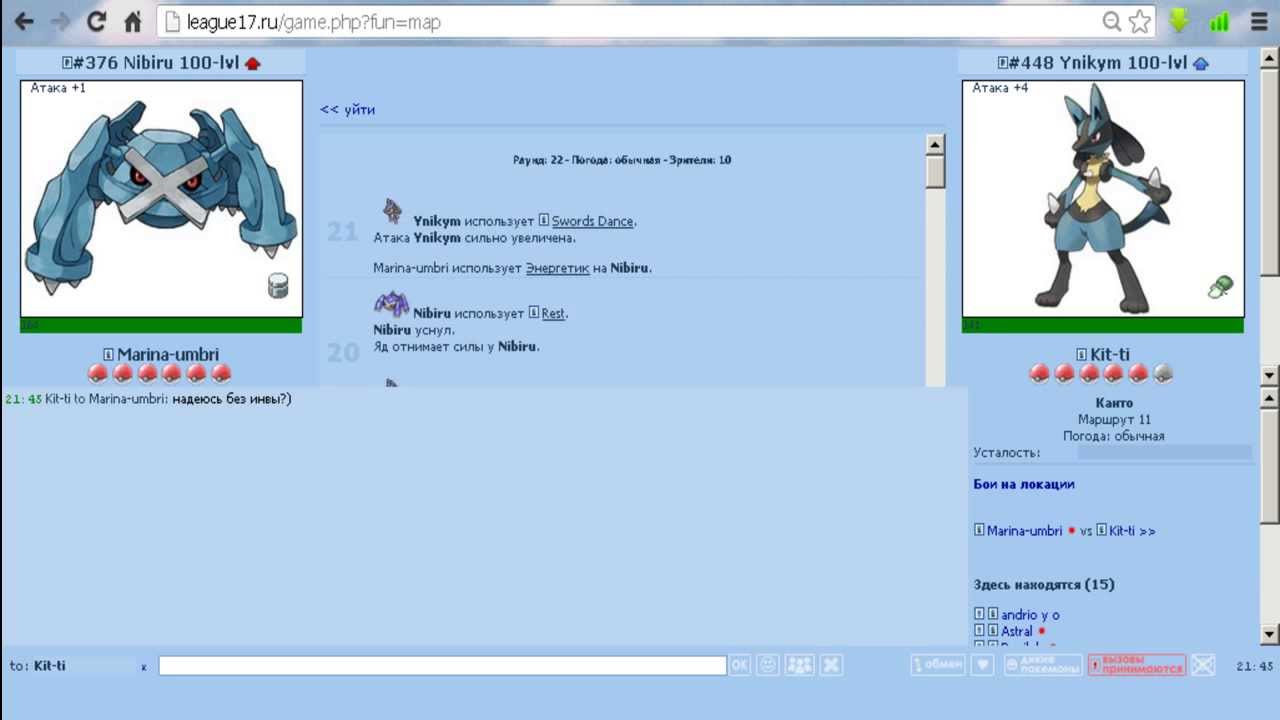Click the info icon right before Astral

tap(993, 631)
